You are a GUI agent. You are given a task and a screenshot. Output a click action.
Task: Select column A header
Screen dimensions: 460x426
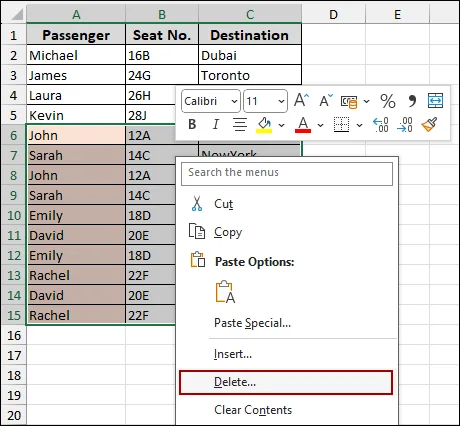coord(76,14)
